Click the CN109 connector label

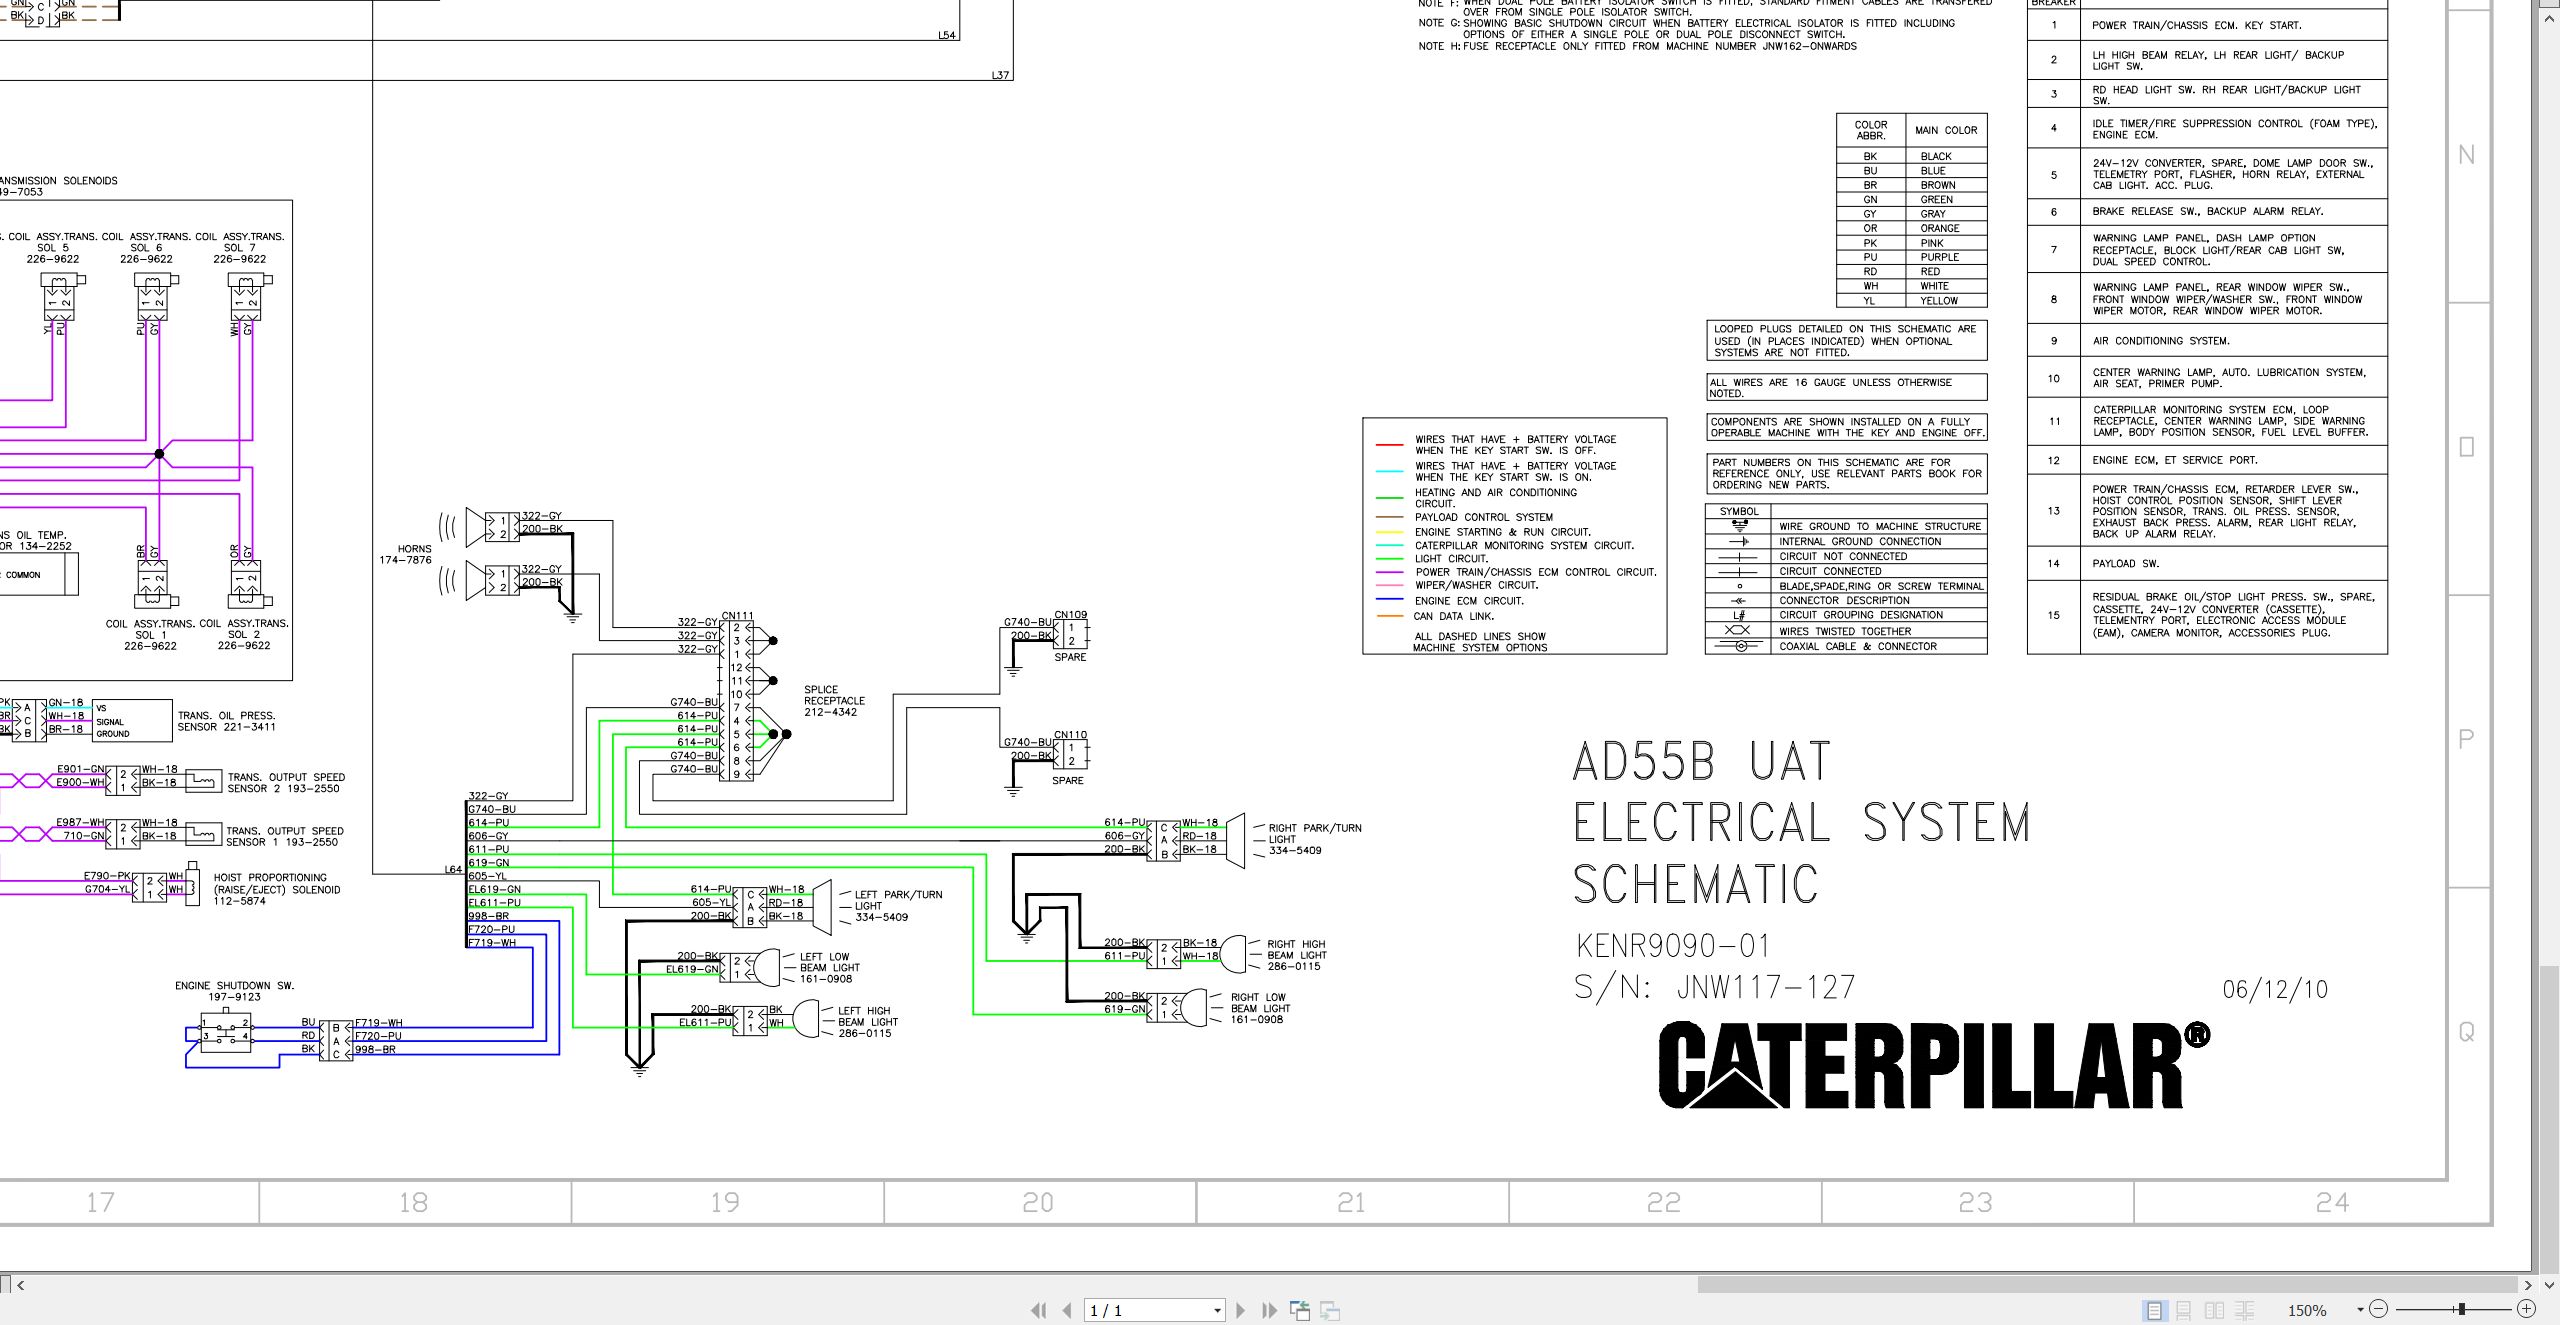click(x=1071, y=615)
